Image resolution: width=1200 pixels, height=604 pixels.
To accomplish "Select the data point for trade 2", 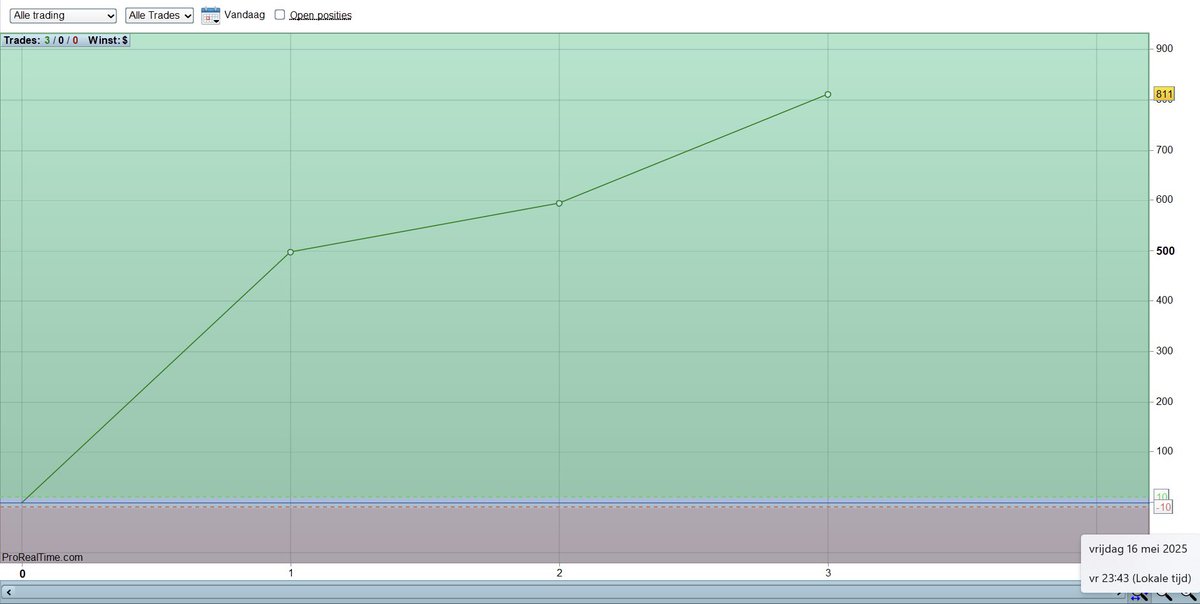I will [x=559, y=203].
